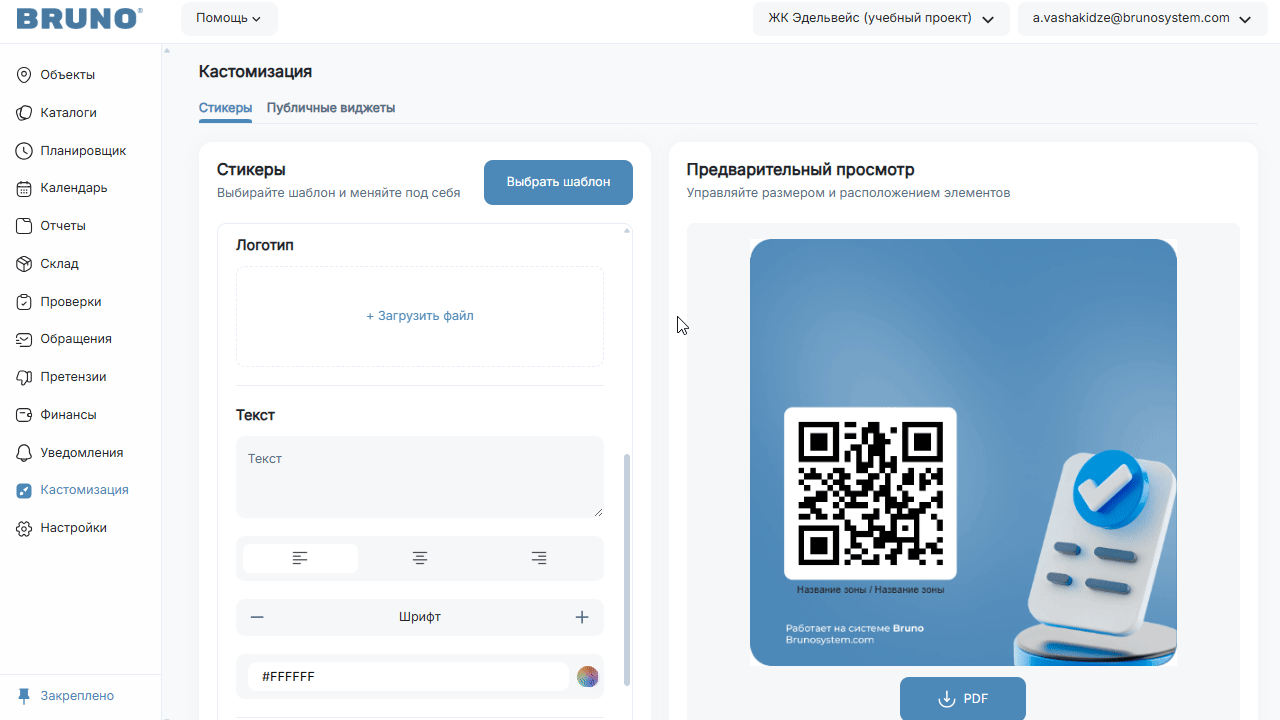The width and height of the screenshot is (1280, 720).
Task: Open the Планировщик section
Action: [83, 151]
